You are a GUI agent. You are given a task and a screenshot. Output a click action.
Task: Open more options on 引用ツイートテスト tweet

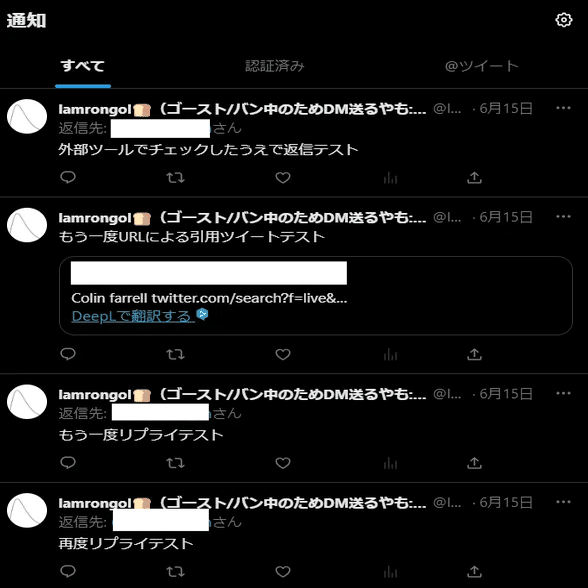tap(563, 216)
